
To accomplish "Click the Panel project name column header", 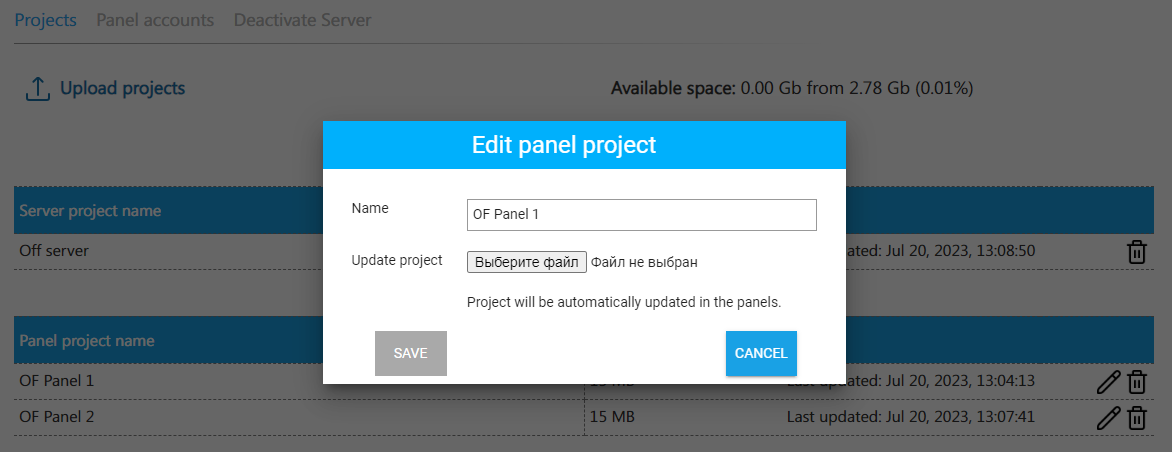I will tap(87, 341).
